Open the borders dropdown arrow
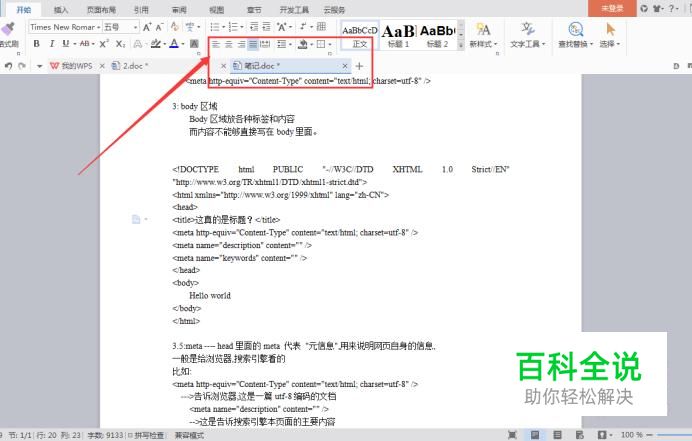The width and height of the screenshot is (692, 441). pos(330,45)
